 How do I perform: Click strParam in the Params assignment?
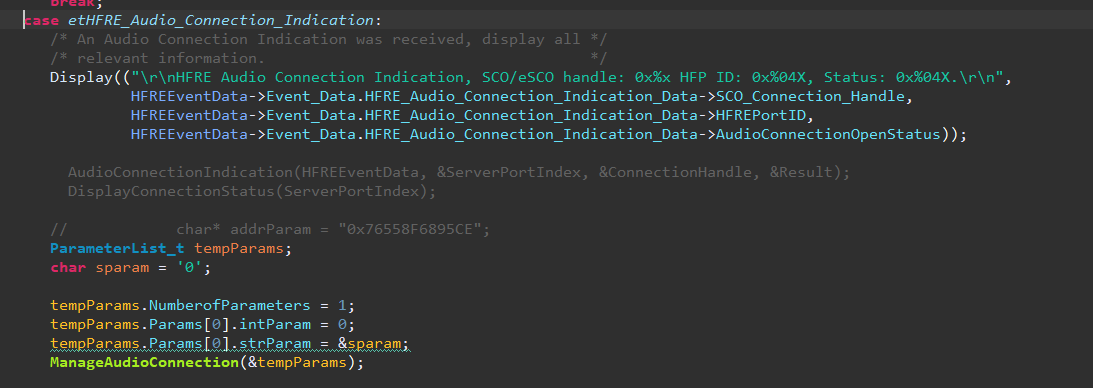[x=275, y=343]
